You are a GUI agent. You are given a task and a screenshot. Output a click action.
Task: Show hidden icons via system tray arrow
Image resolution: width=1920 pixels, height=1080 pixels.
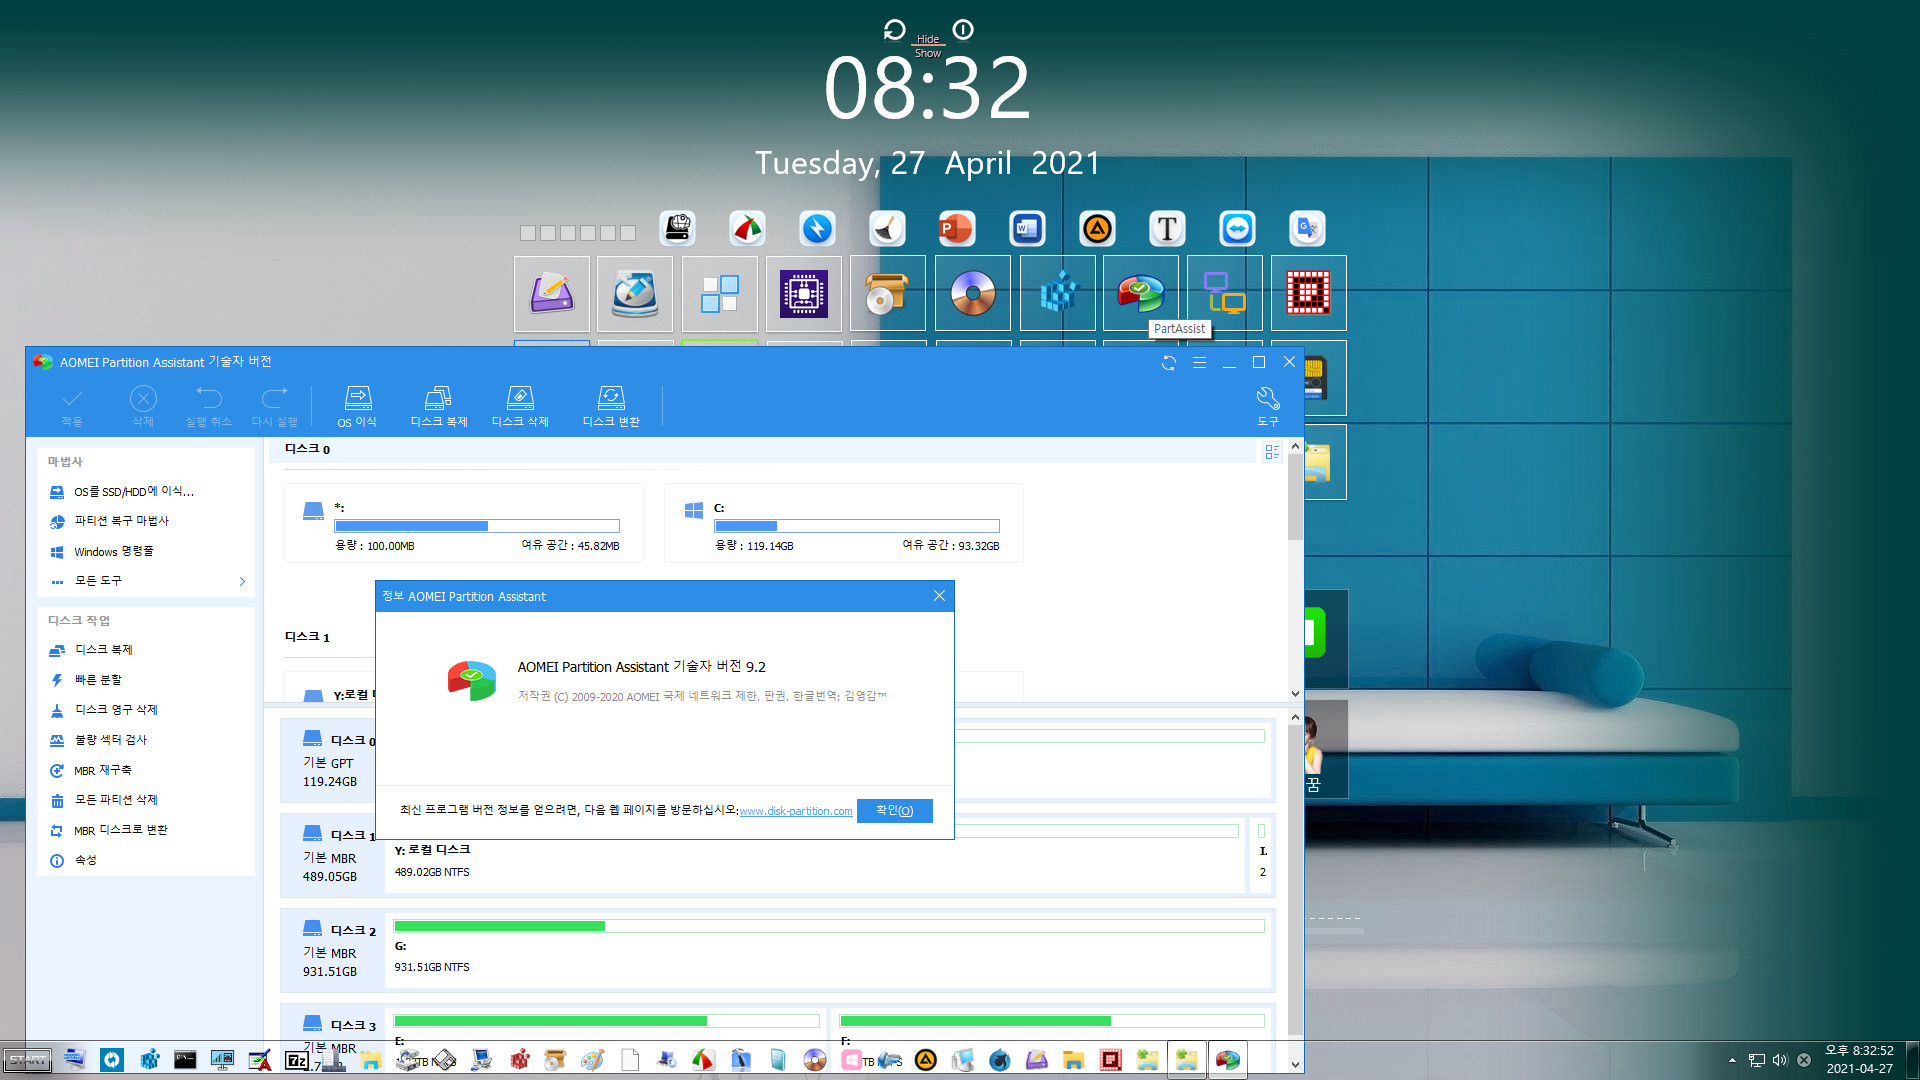coord(1732,1060)
